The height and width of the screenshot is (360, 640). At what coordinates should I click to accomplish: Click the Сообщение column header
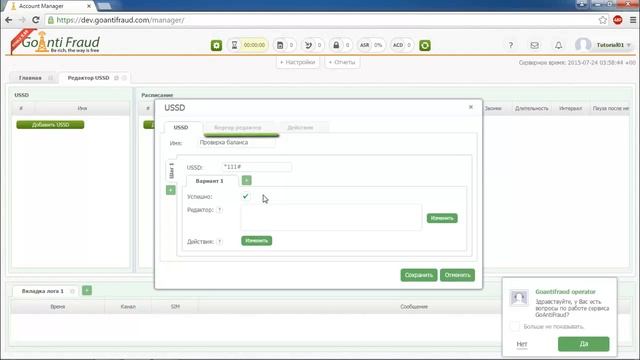(x=414, y=307)
